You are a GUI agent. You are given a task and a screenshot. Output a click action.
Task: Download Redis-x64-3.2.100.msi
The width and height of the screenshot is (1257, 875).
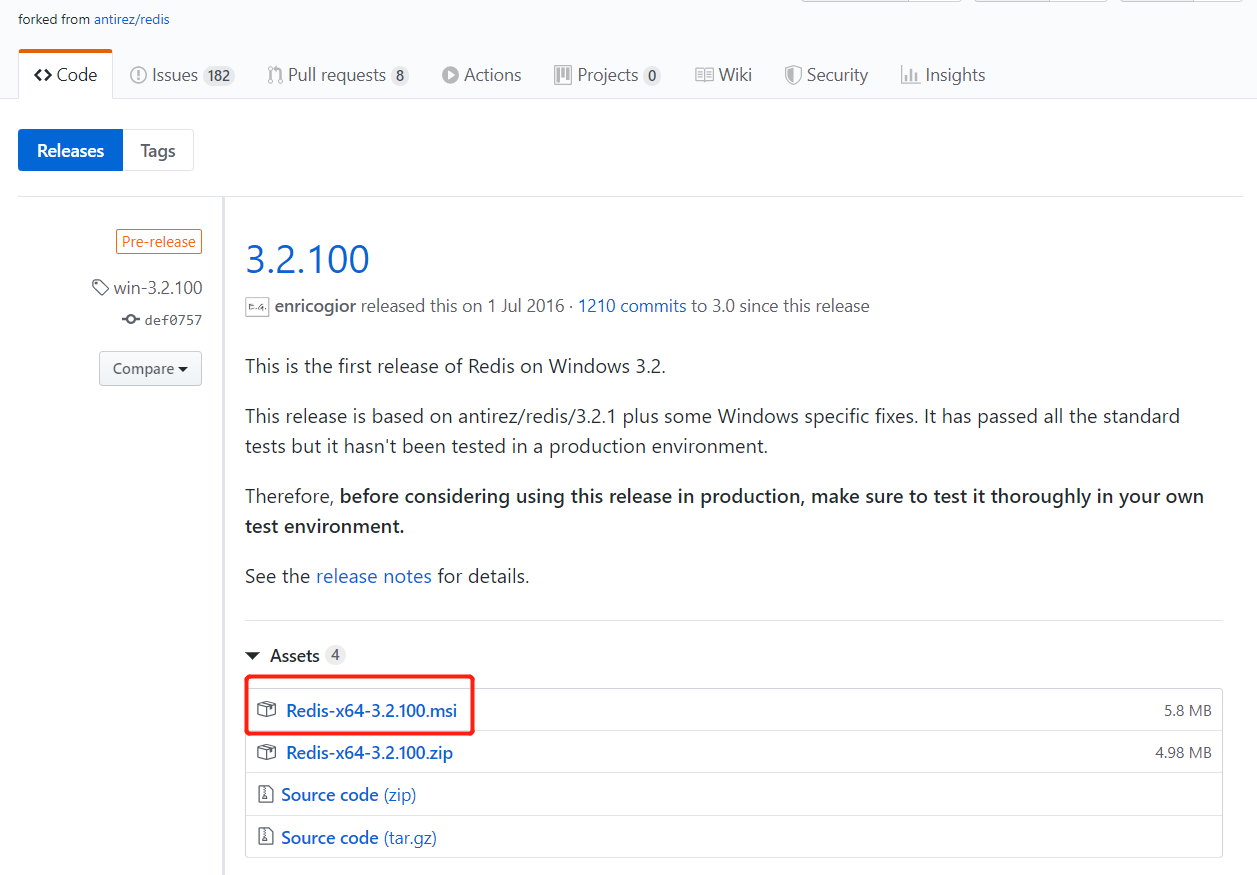coord(371,711)
